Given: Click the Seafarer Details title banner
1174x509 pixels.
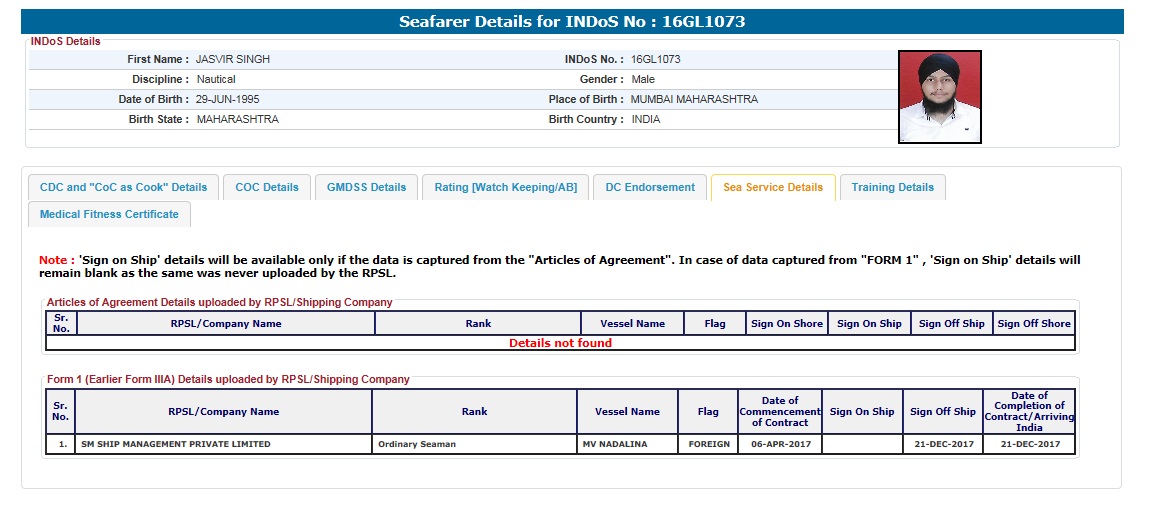Looking at the screenshot, I should tap(572, 21).
